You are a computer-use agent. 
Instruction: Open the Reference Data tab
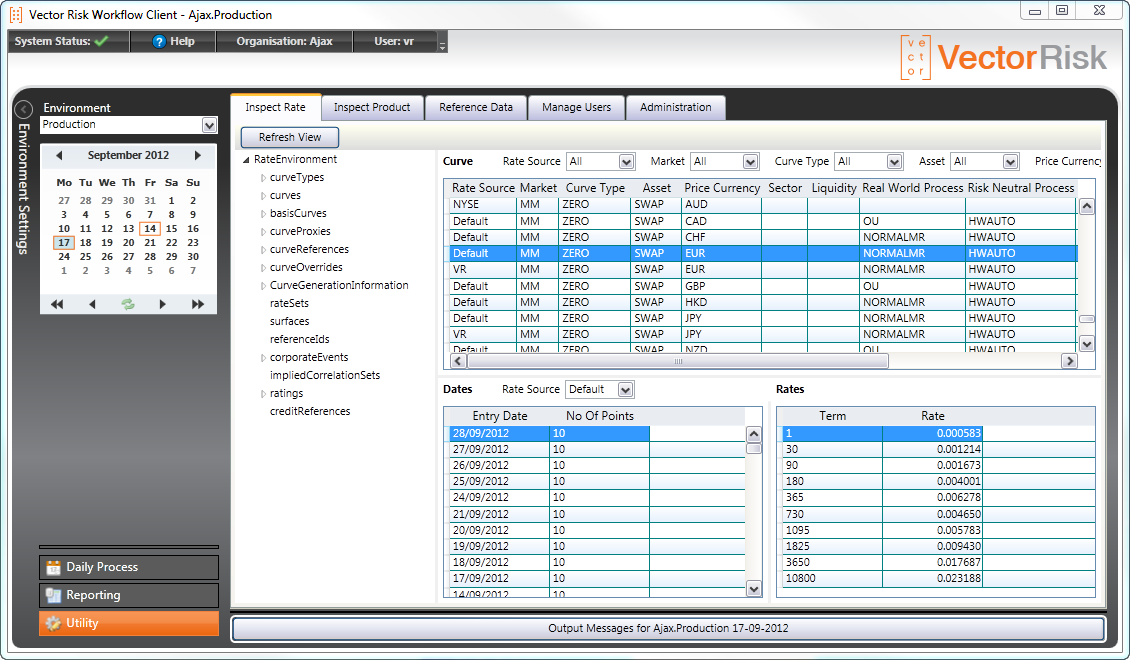click(x=476, y=107)
